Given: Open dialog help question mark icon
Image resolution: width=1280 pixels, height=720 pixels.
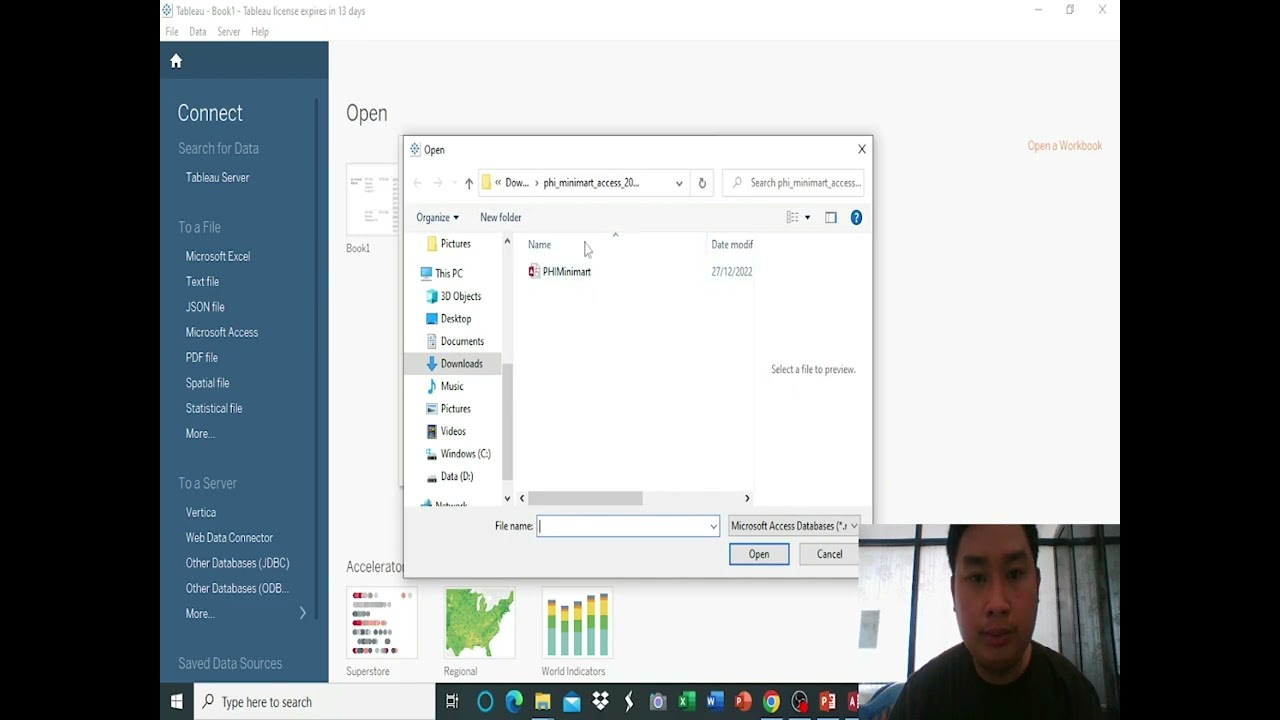Looking at the screenshot, I should point(856,217).
